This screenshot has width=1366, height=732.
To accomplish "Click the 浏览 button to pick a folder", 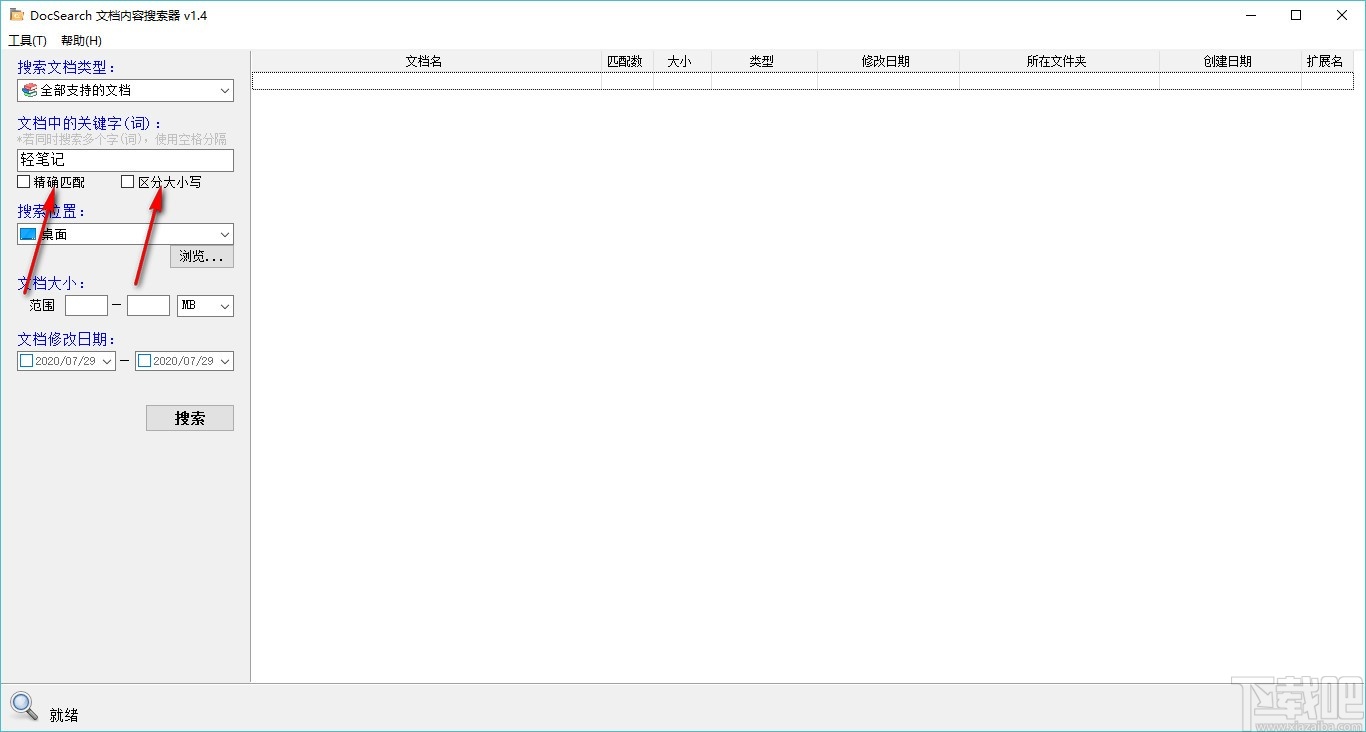I will click(x=201, y=256).
